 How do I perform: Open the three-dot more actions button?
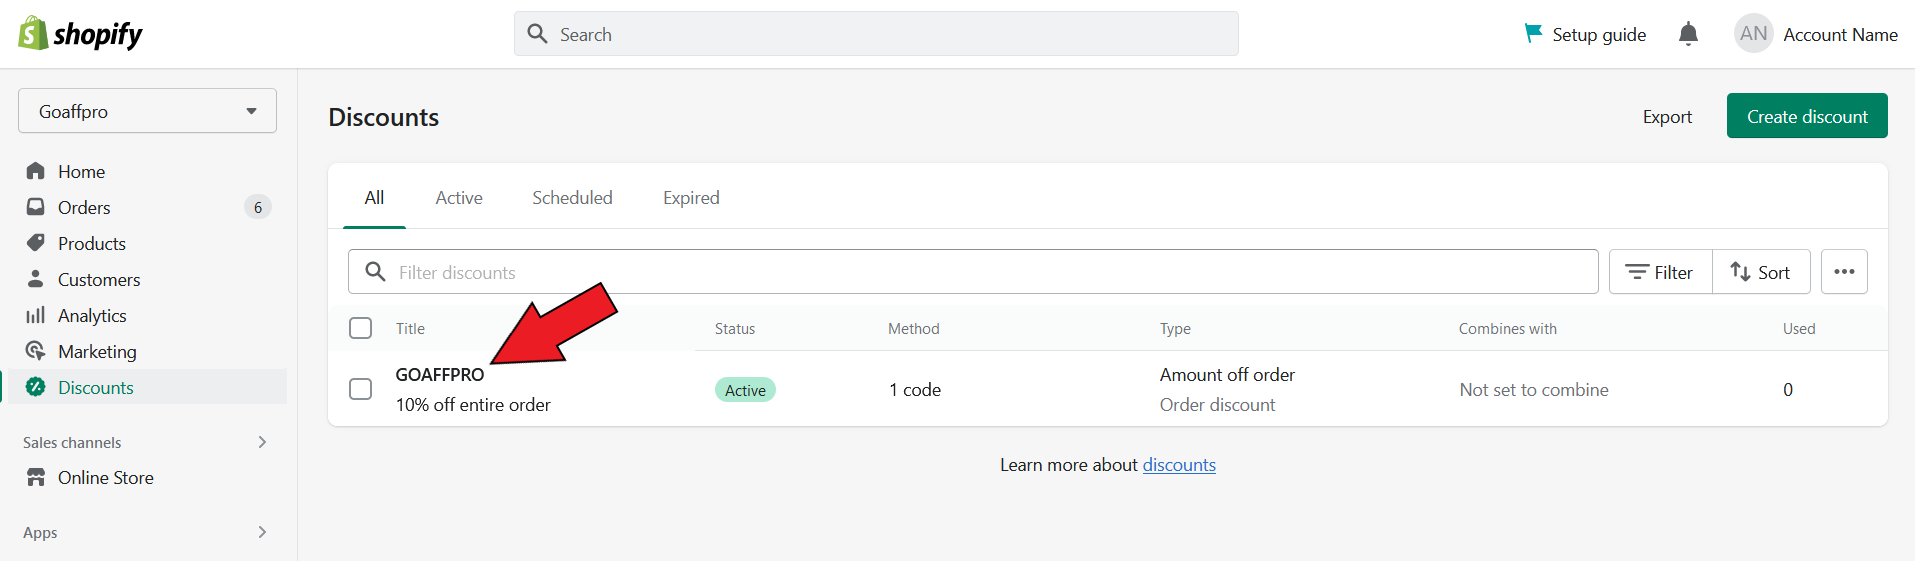click(1844, 272)
